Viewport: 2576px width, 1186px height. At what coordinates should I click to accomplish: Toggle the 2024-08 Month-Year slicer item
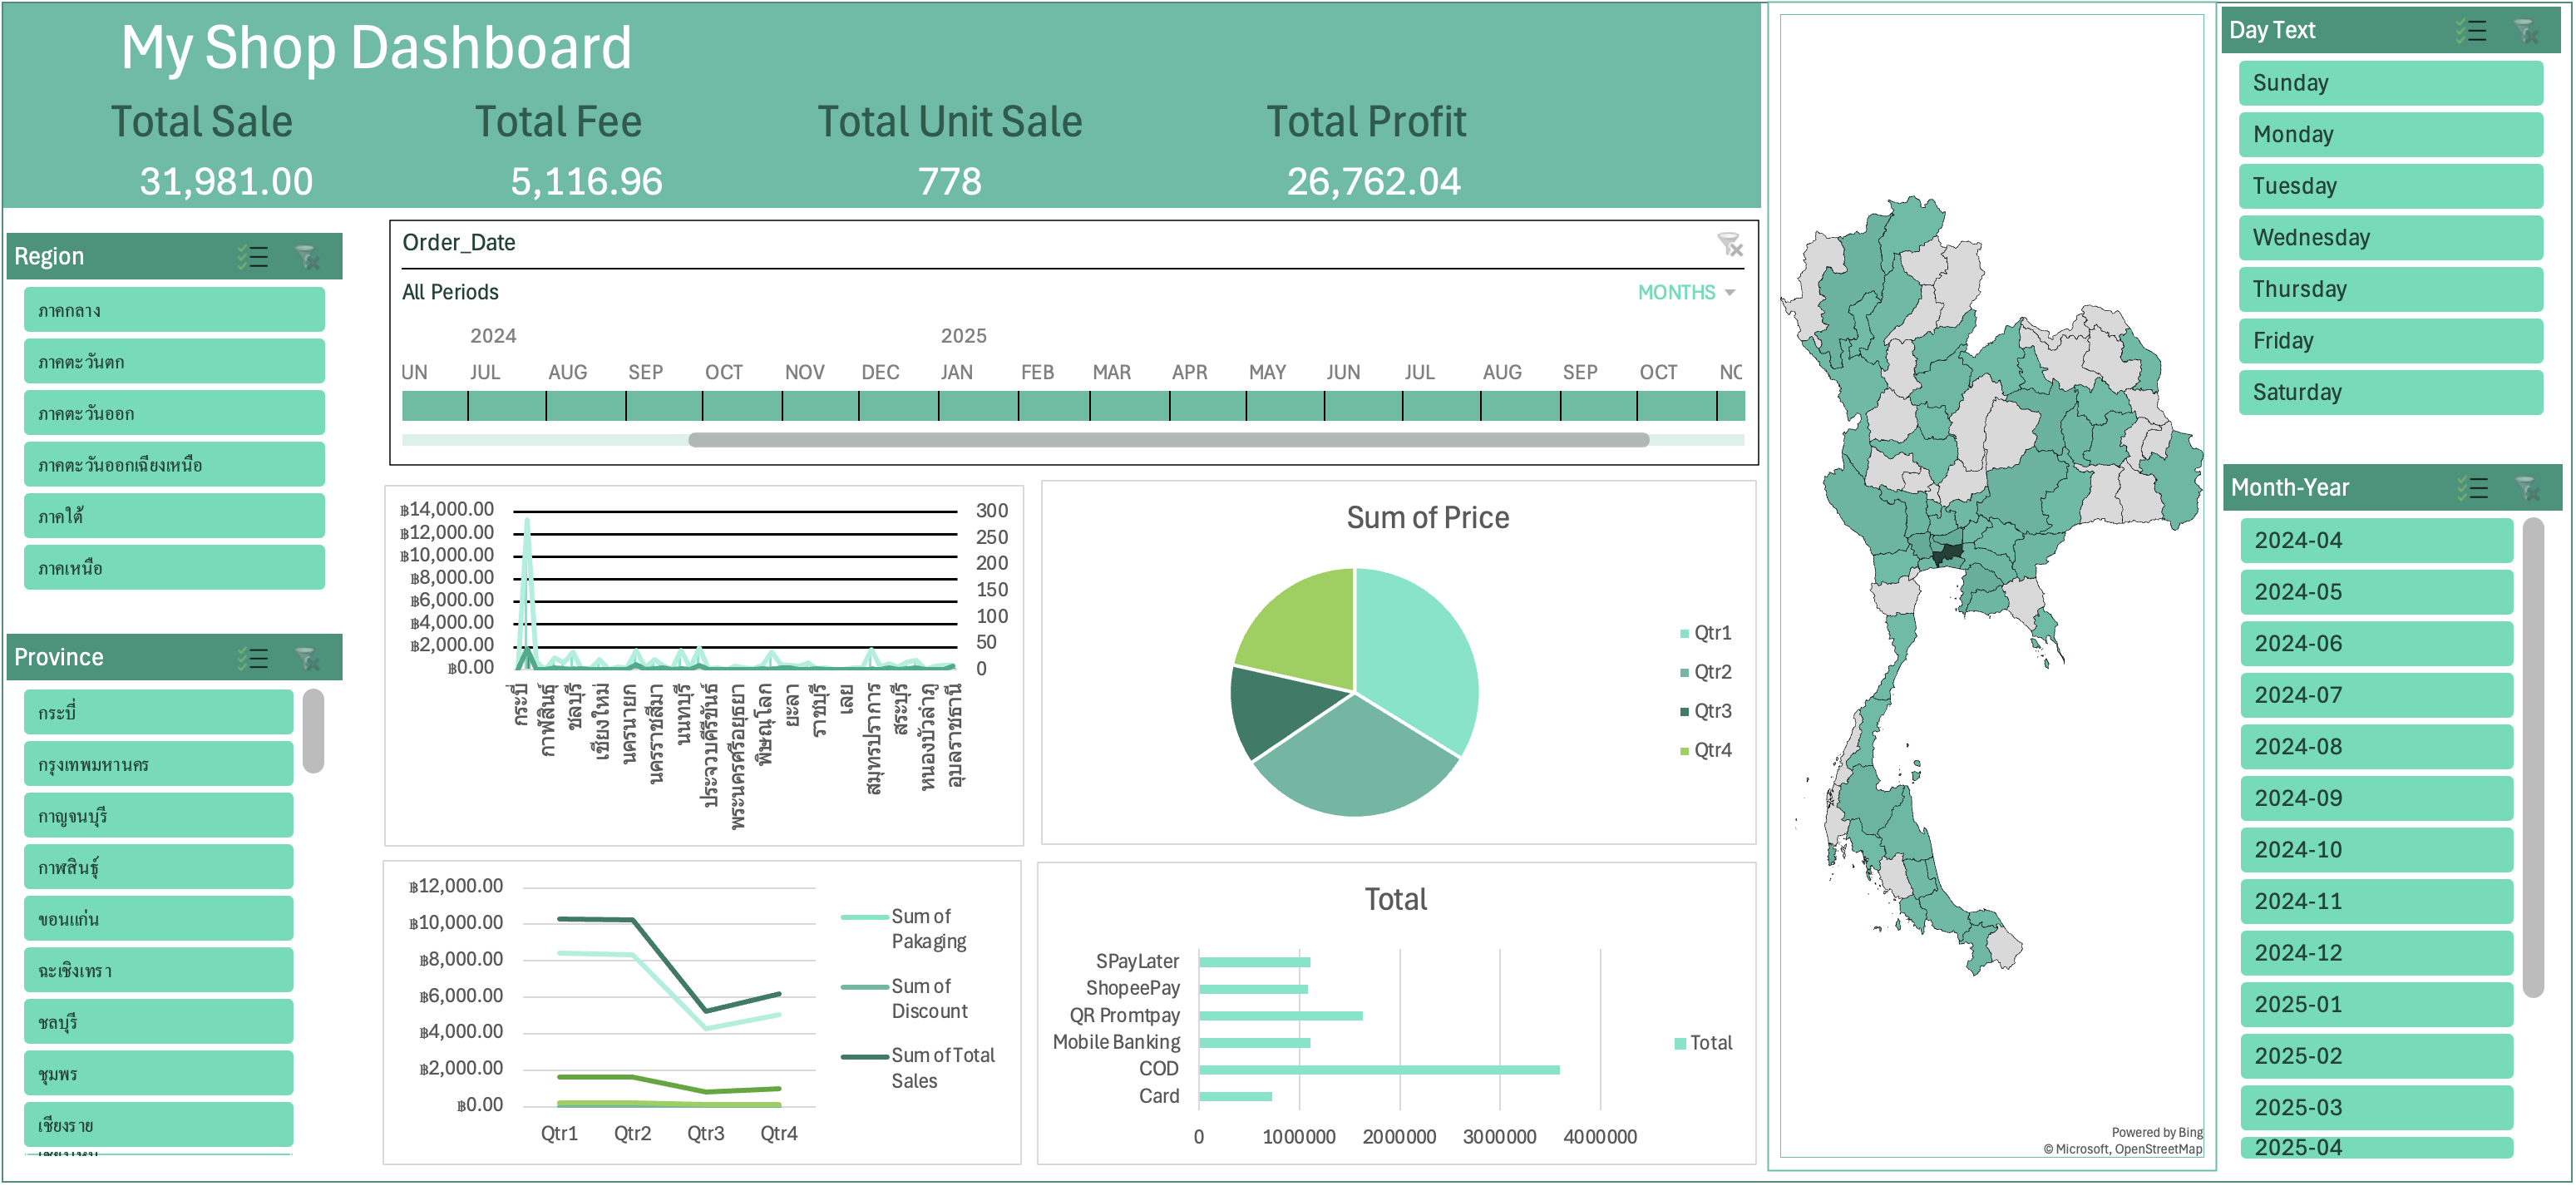point(2377,747)
